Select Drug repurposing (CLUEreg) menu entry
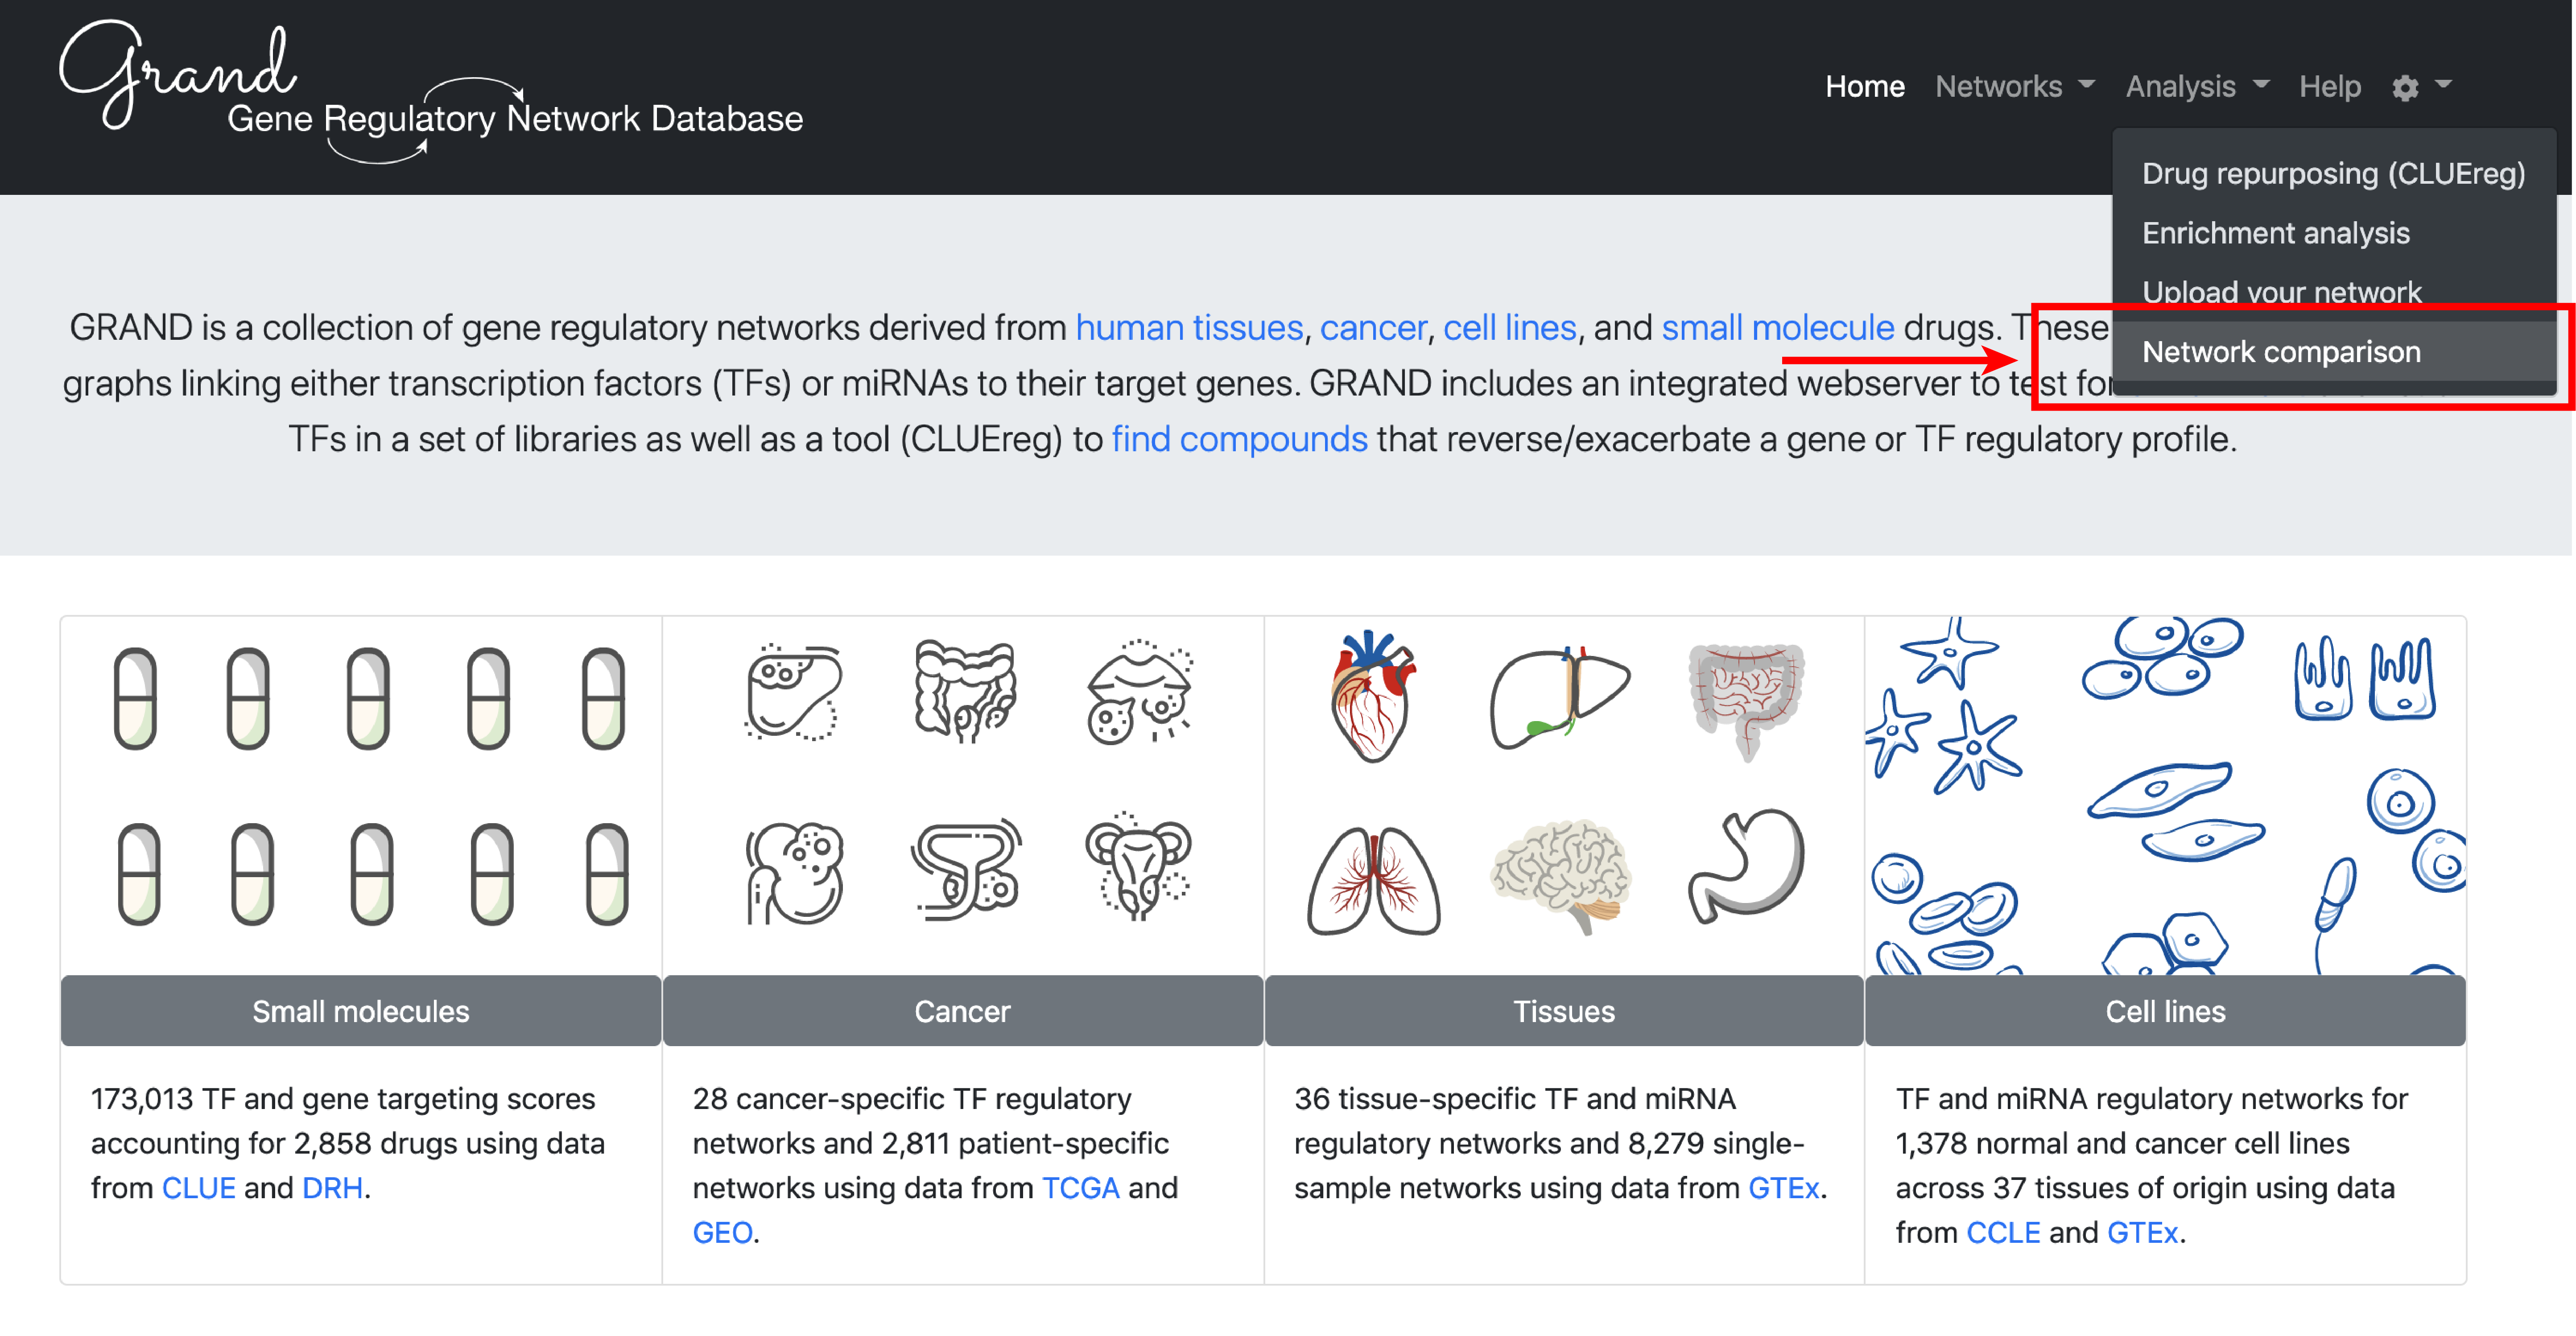The width and height of the screenshot is (2576, 1336). point(2334,173)
